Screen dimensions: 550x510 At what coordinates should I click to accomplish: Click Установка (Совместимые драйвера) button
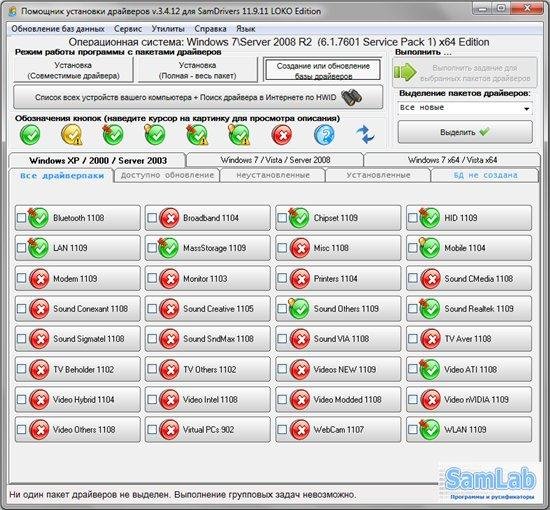[x=73, y=70]
